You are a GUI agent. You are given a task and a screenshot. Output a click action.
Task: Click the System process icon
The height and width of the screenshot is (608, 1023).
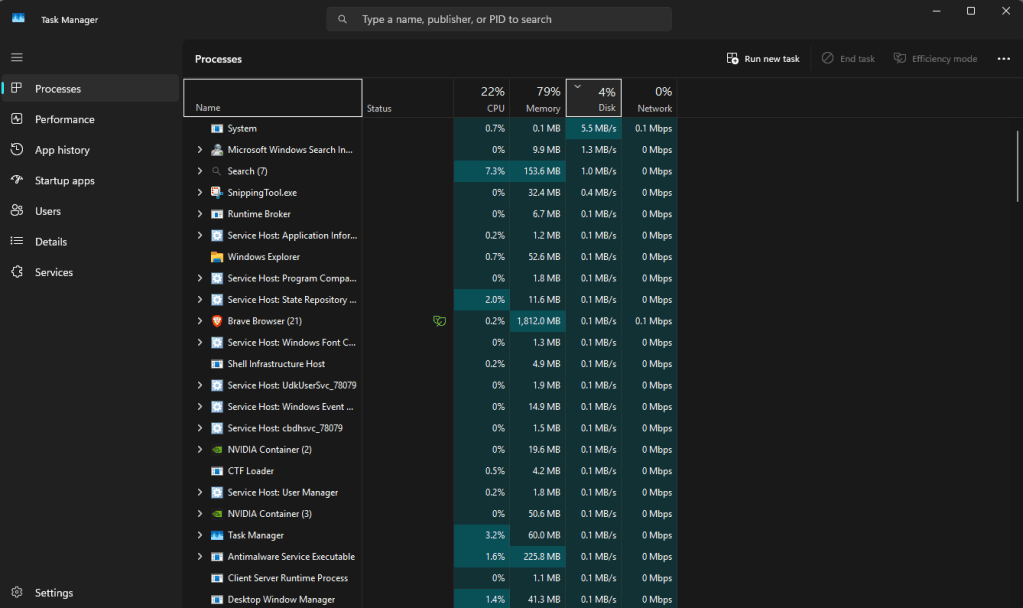pyautogui.click(x=217, y=129)
